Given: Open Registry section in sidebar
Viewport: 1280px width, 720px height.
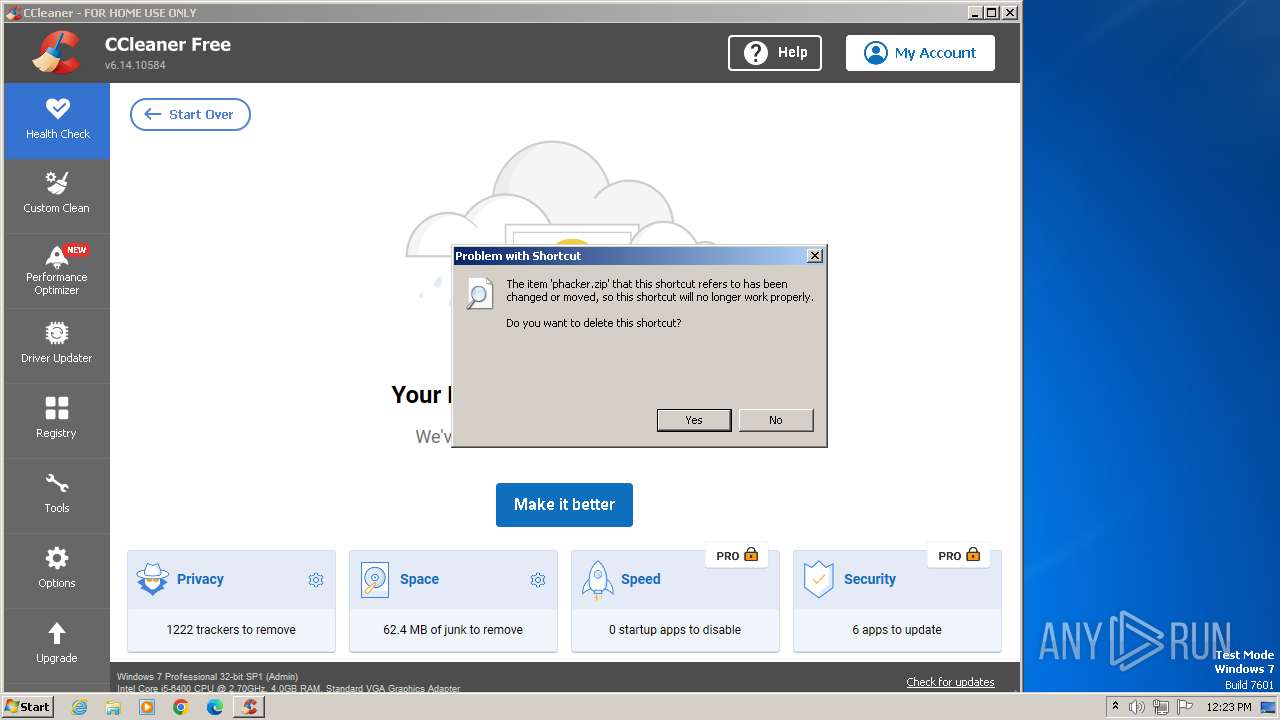Looking at the screenshot, I should [x=57, y=420].
